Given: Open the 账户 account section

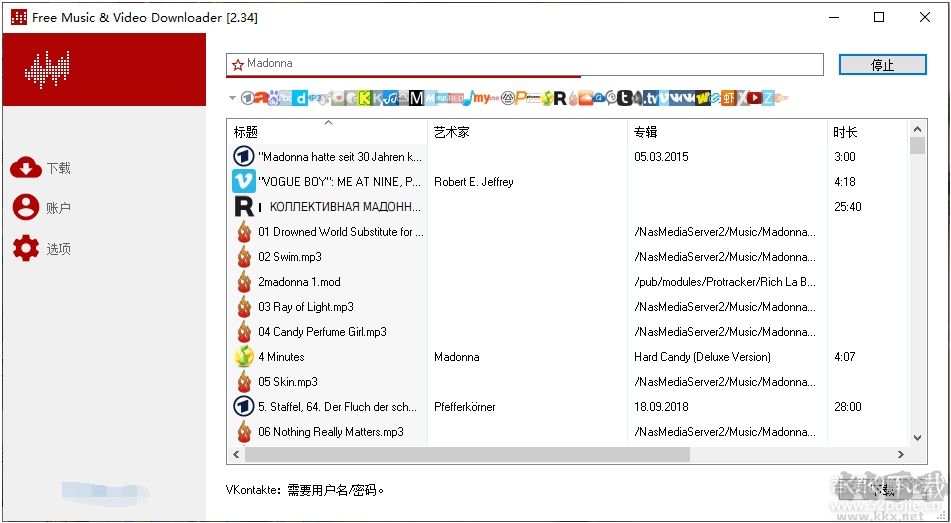Looking at the screenshot, I should point(41,208).
